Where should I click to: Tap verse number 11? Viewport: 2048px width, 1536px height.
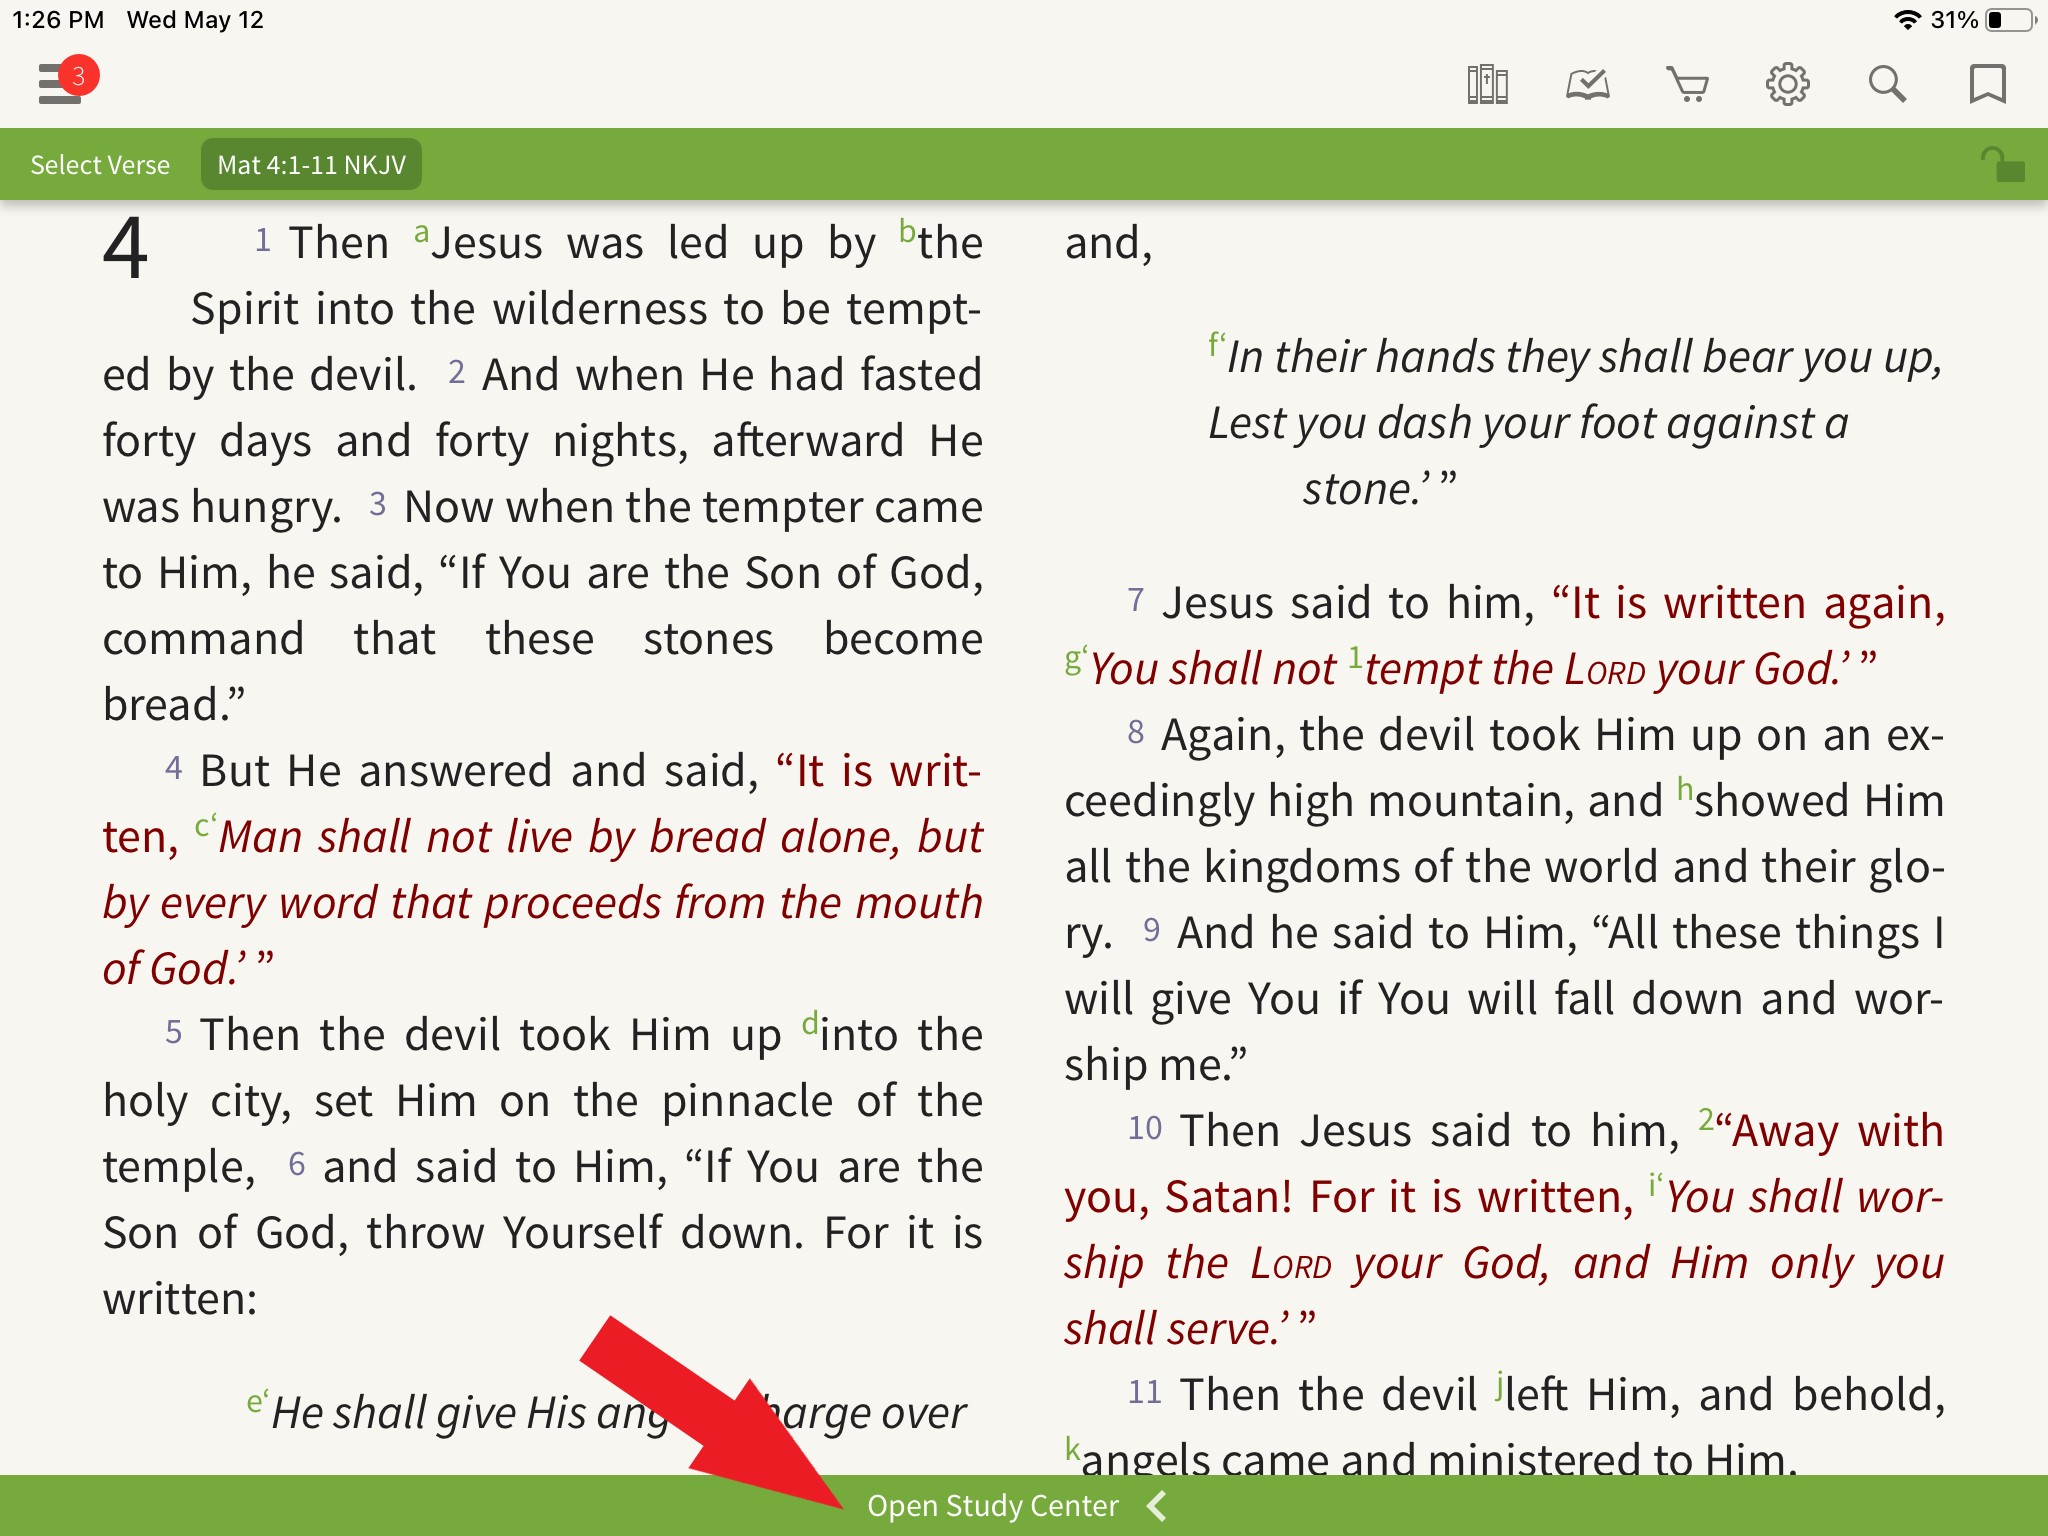point(1145,1392)
